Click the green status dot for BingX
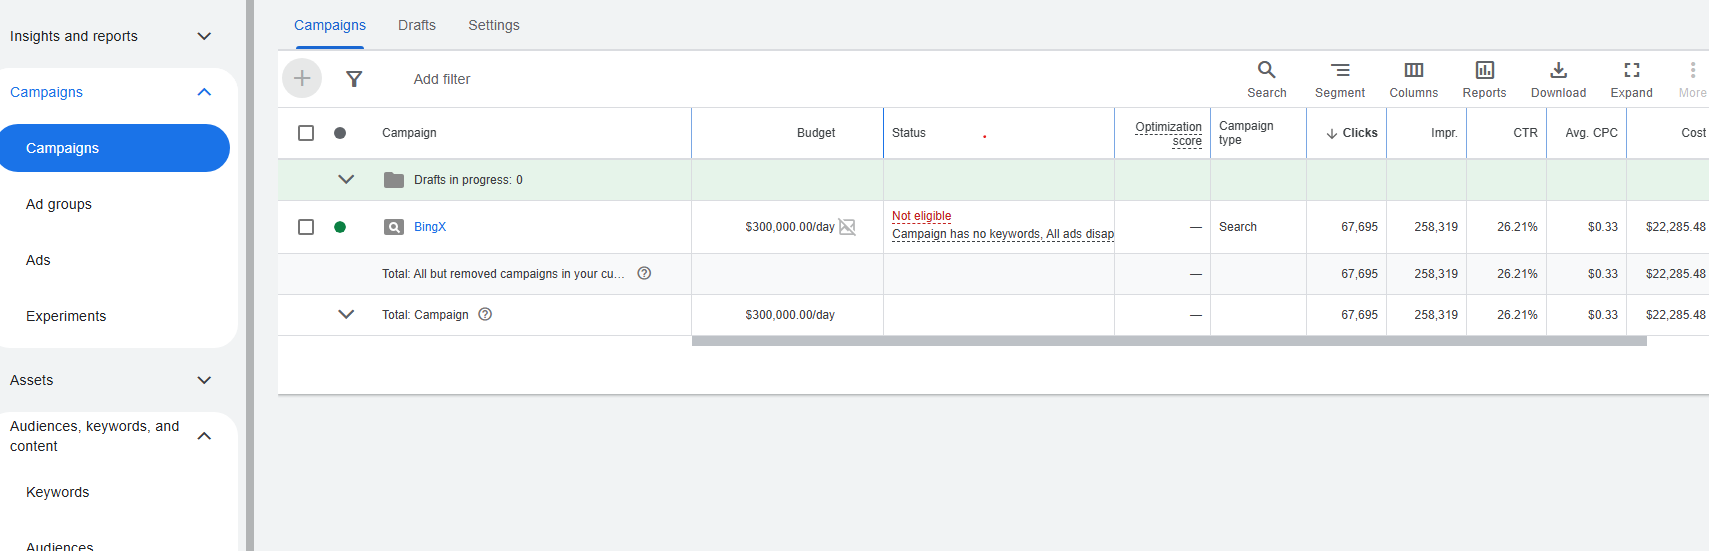 [340, 227]
